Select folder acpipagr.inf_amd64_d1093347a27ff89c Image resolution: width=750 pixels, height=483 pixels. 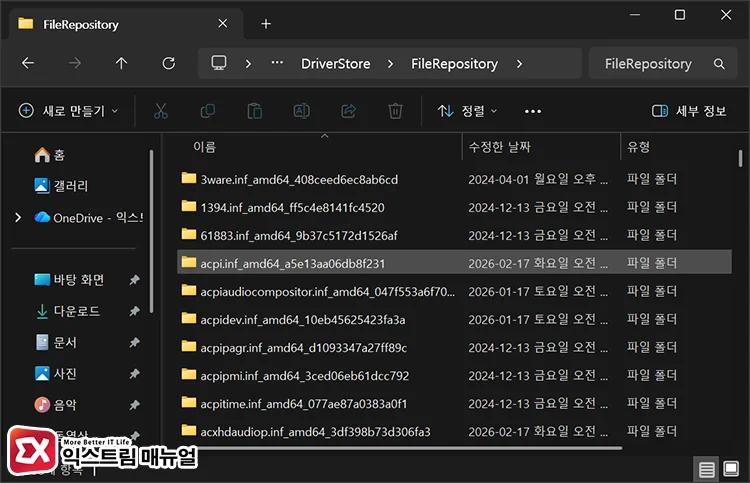454,348
